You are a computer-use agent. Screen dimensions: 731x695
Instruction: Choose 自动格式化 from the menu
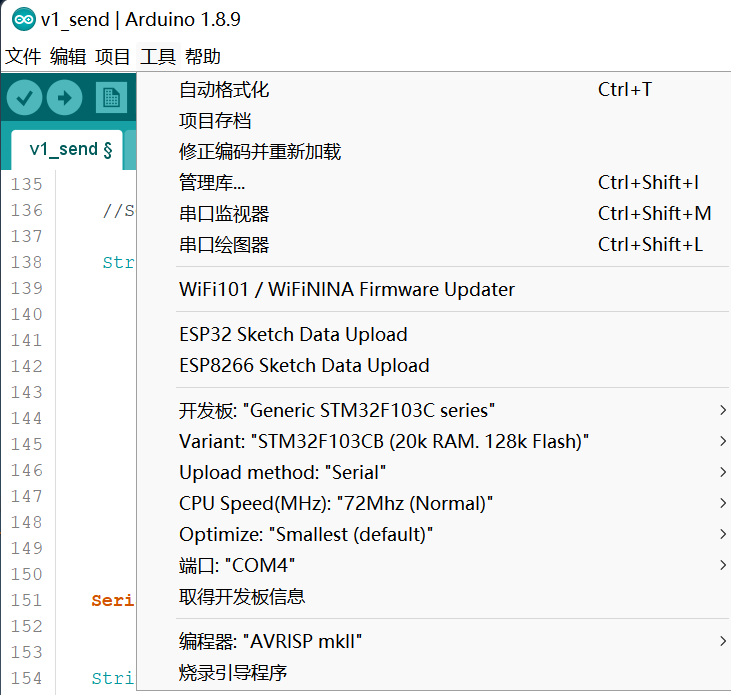[x=433, y=89]
